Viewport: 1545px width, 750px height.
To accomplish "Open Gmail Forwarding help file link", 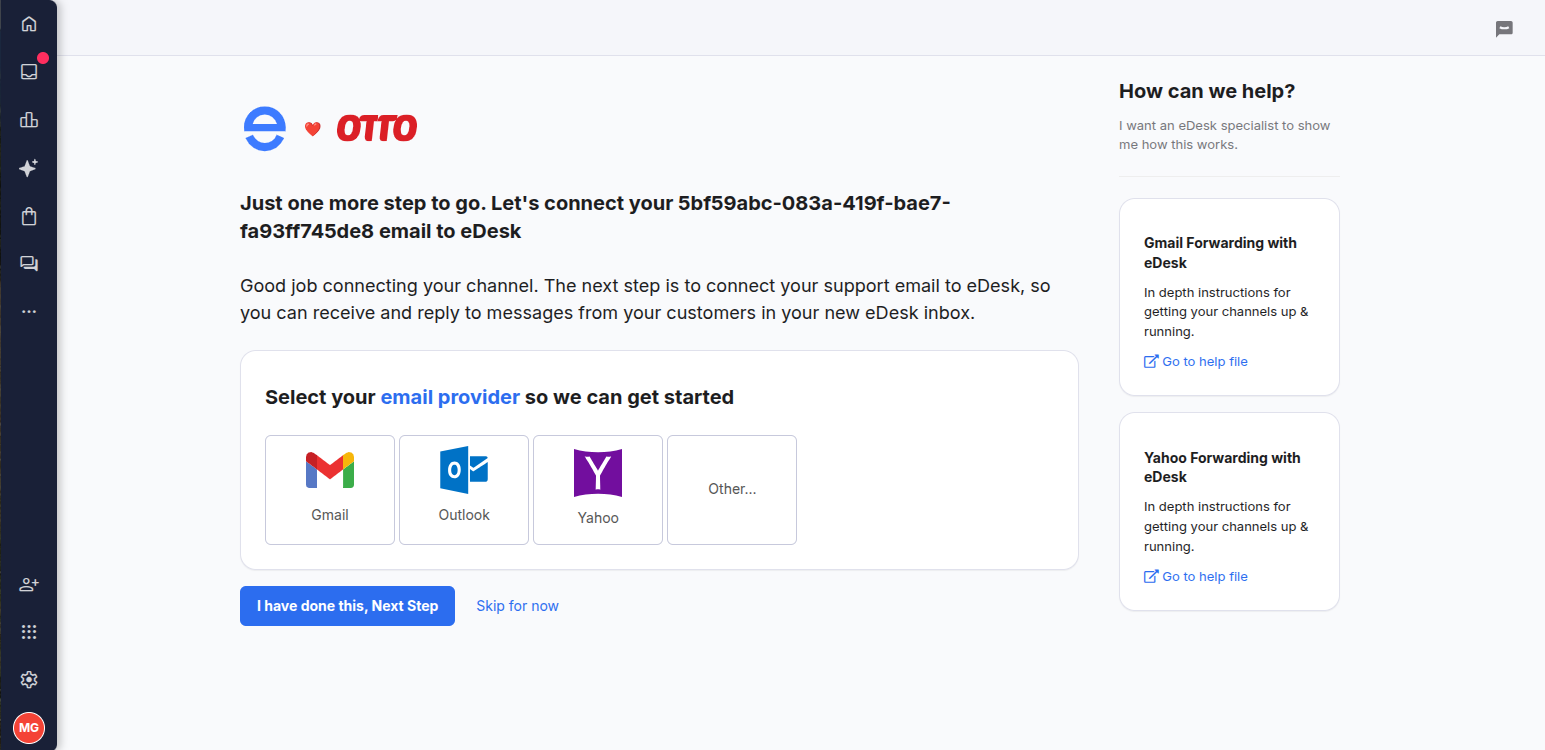I will pos(1196,362).
